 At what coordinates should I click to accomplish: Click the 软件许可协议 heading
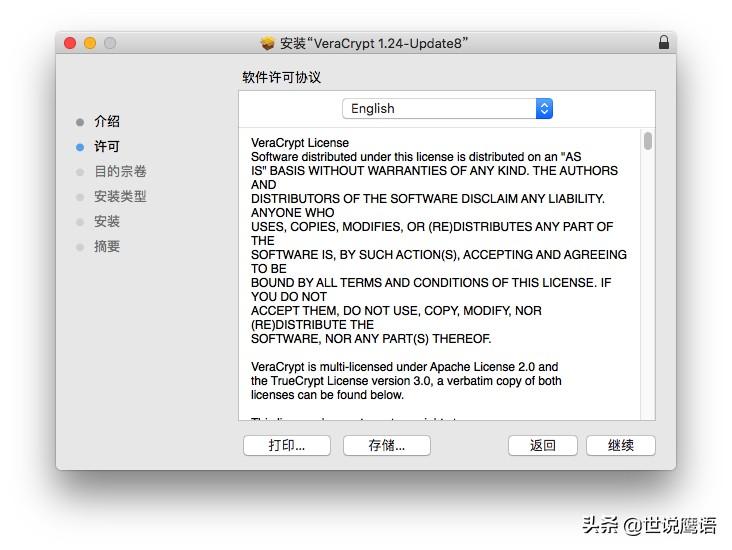(282, 77)
